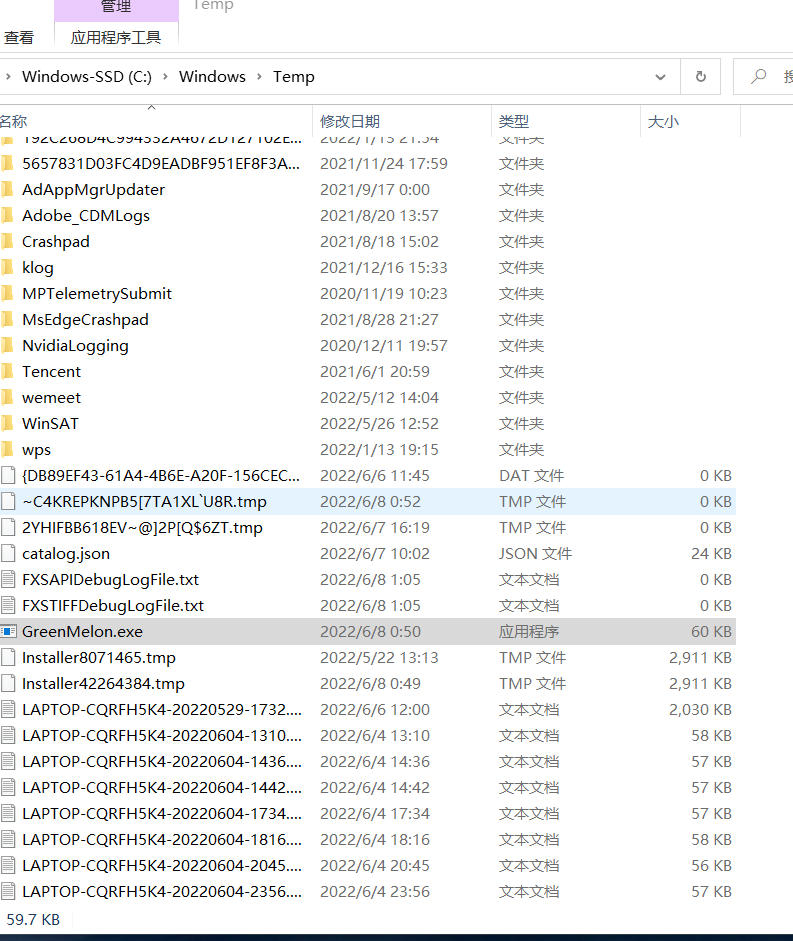Screen dimensions: 793x941
Task: Open address bar history dropdown
Action: pos(660,77)
